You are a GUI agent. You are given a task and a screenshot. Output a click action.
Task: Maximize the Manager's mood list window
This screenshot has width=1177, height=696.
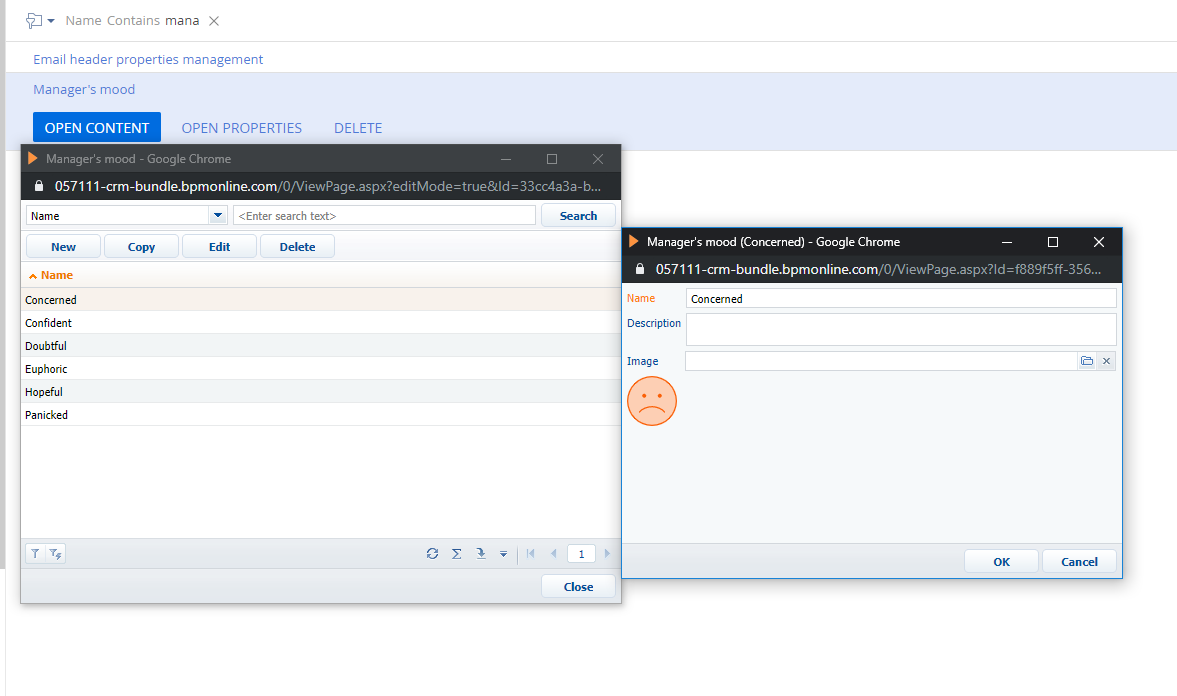coord(552,159)
